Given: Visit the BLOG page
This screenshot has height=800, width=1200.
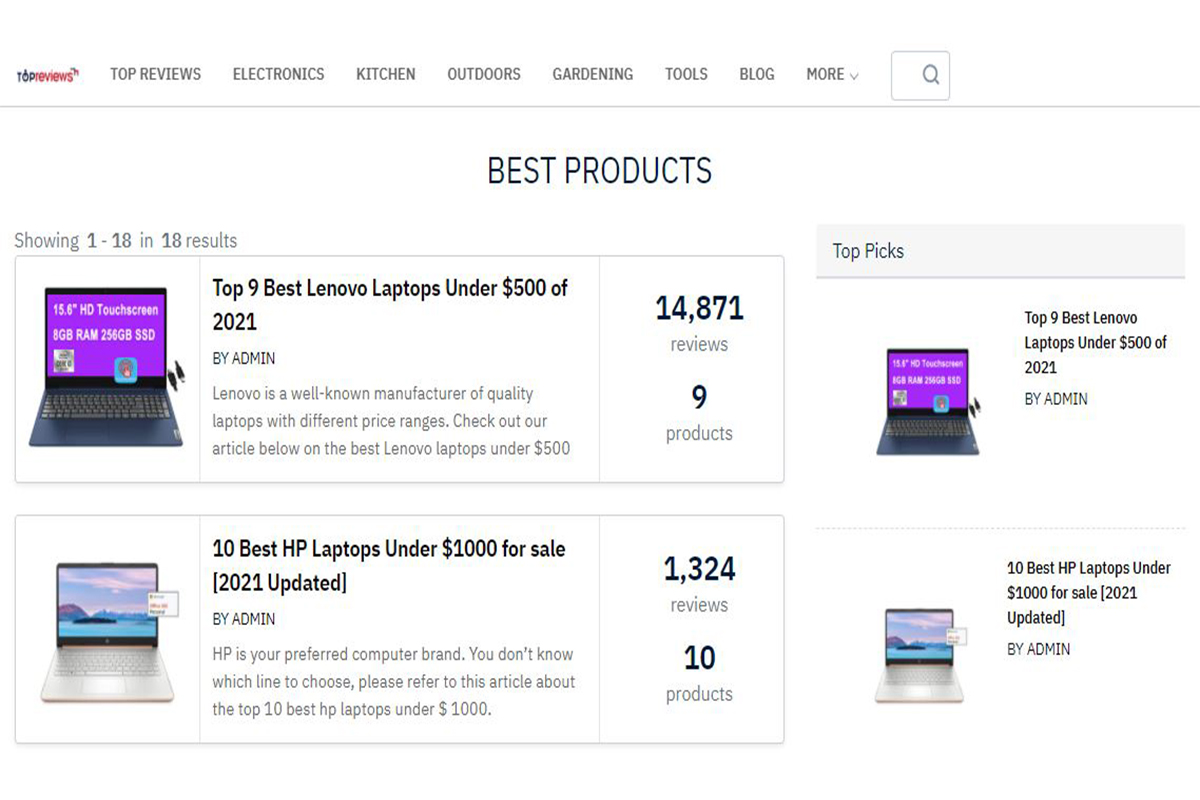Looking at the screenshot, I should [x=757, y=74].
